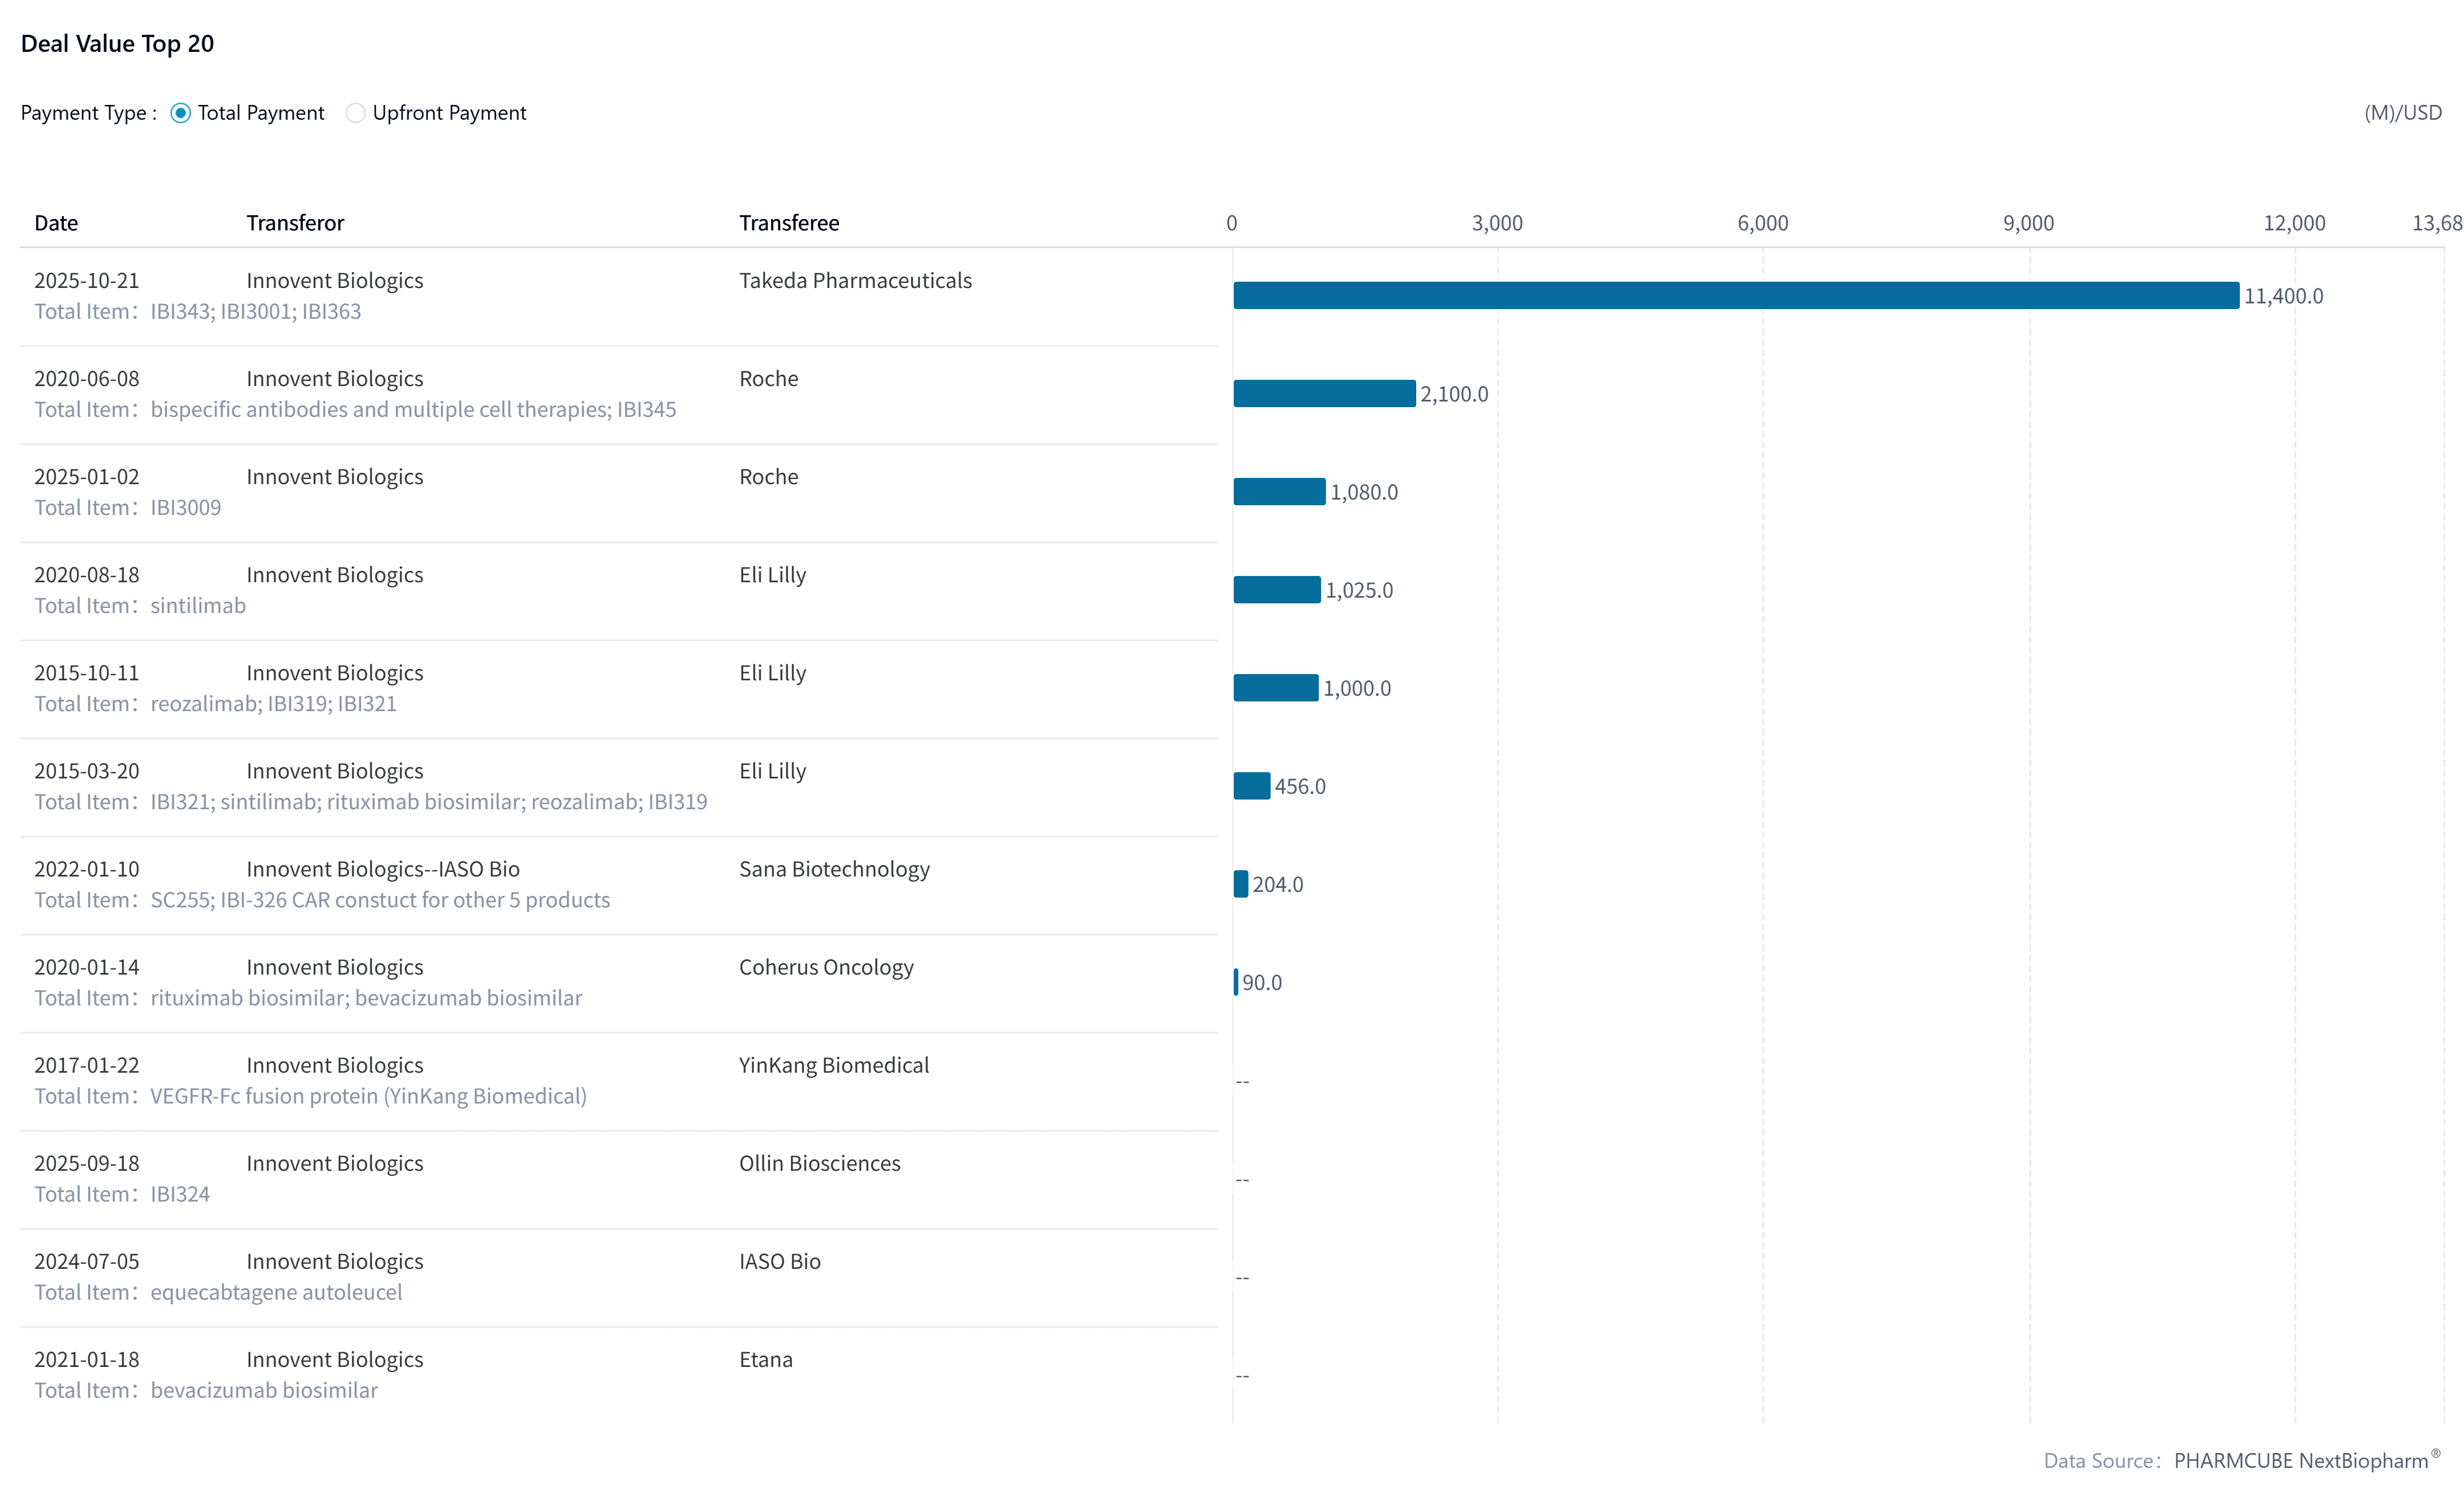Click the Transferor column header
Image resolution: width=2464 pixels, height=1485 pixels.
click(x=295, y=222)
